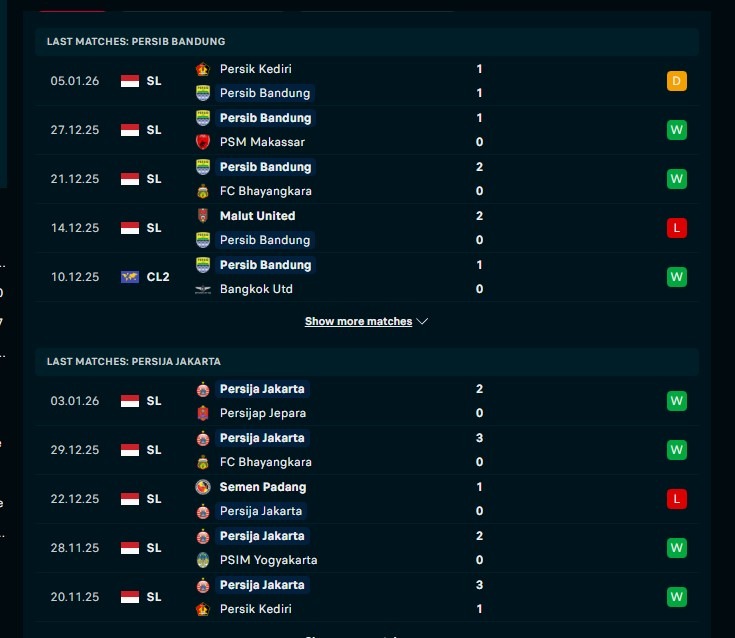
Task: Expand Show more matches for Persib Bandung
Action: click(358, 322)
